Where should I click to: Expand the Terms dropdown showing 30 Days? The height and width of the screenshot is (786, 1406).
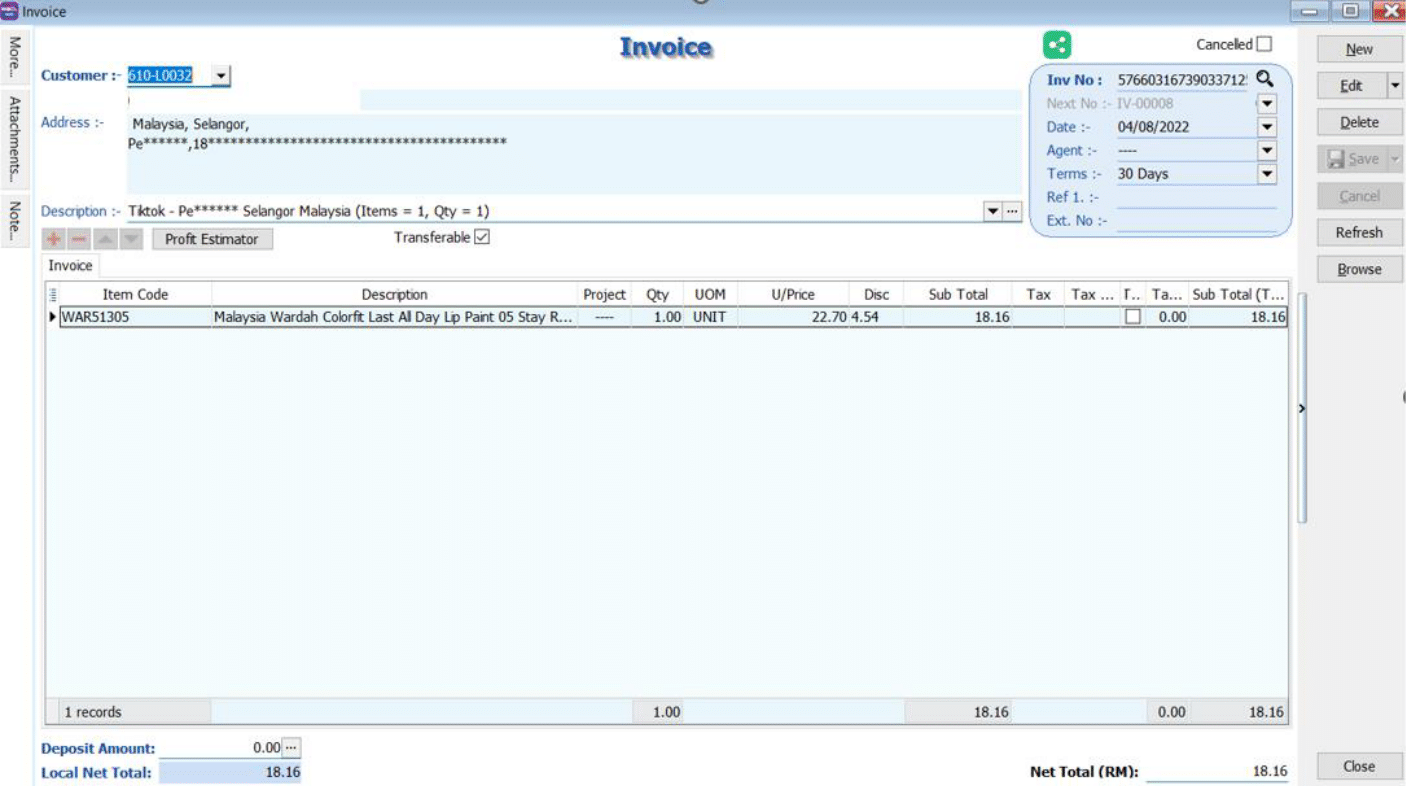pos(1267,174)
